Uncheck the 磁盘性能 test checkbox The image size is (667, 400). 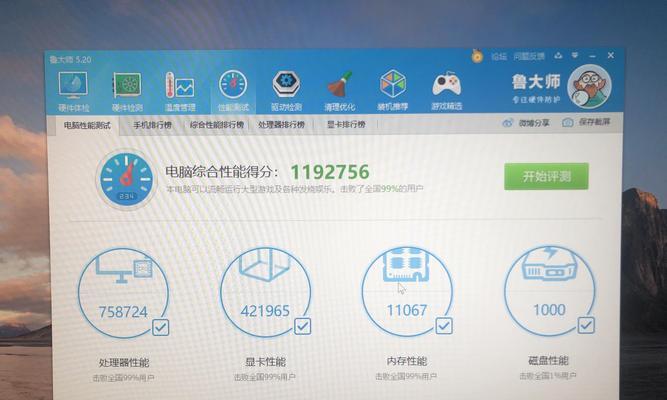point(586,326)
